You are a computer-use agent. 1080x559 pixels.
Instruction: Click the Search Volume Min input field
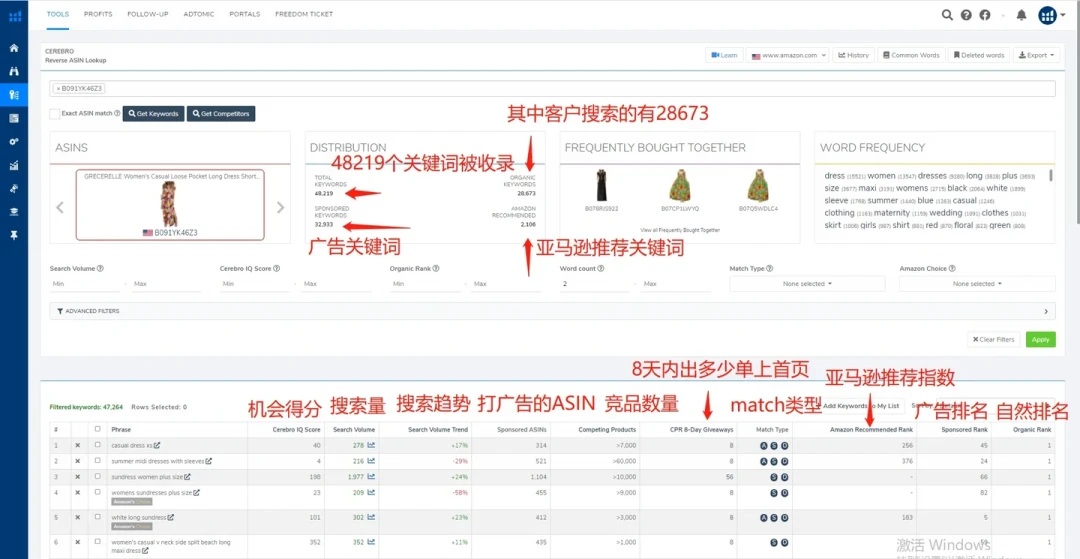pos(85,284)
